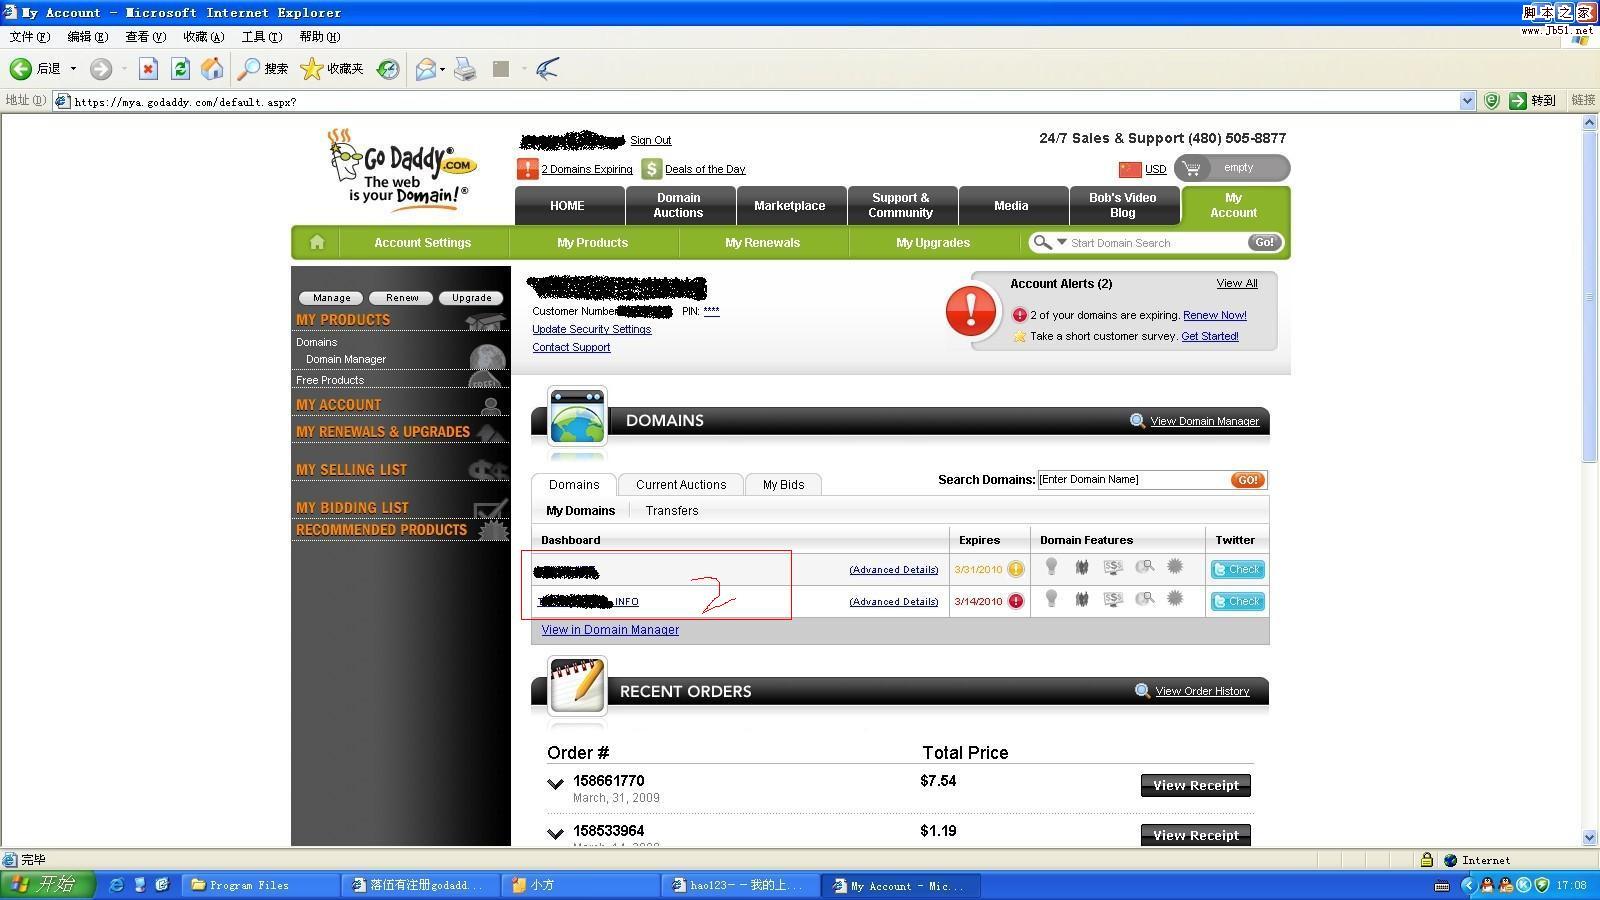Expand order 158661770 chevron
Viewport: 1600px width, 900px height.
coord(555,784)
